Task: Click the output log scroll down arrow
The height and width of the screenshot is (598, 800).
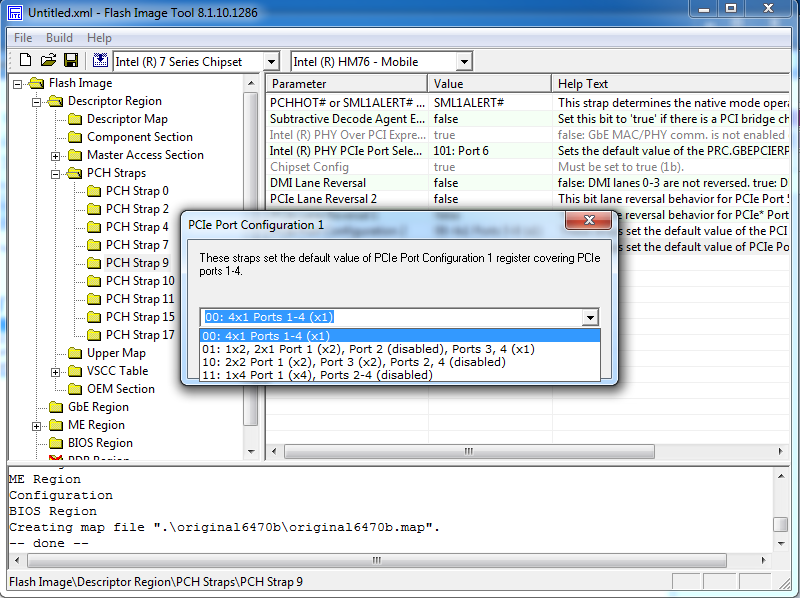Action: pos(781,543)
